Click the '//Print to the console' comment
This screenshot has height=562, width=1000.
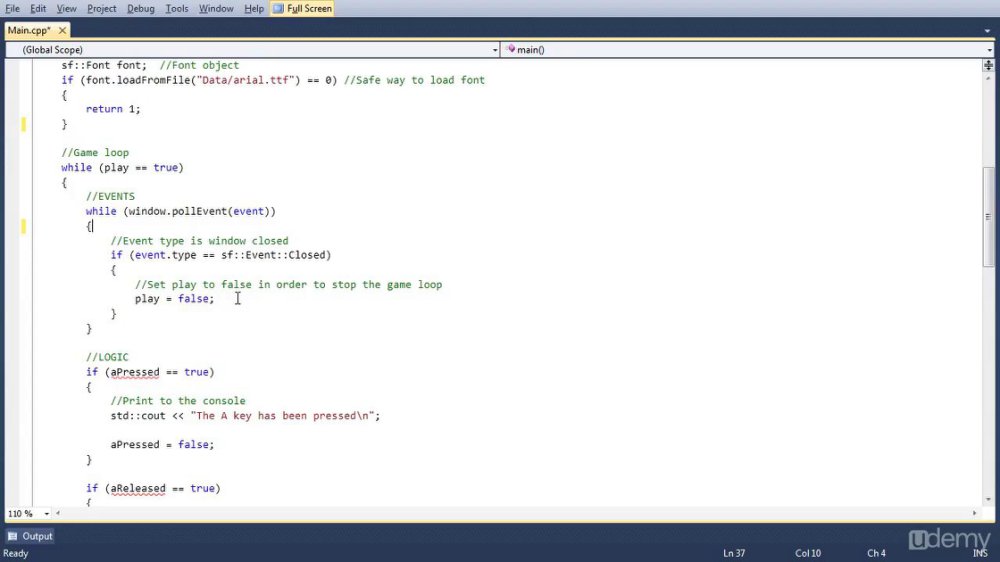178,401
